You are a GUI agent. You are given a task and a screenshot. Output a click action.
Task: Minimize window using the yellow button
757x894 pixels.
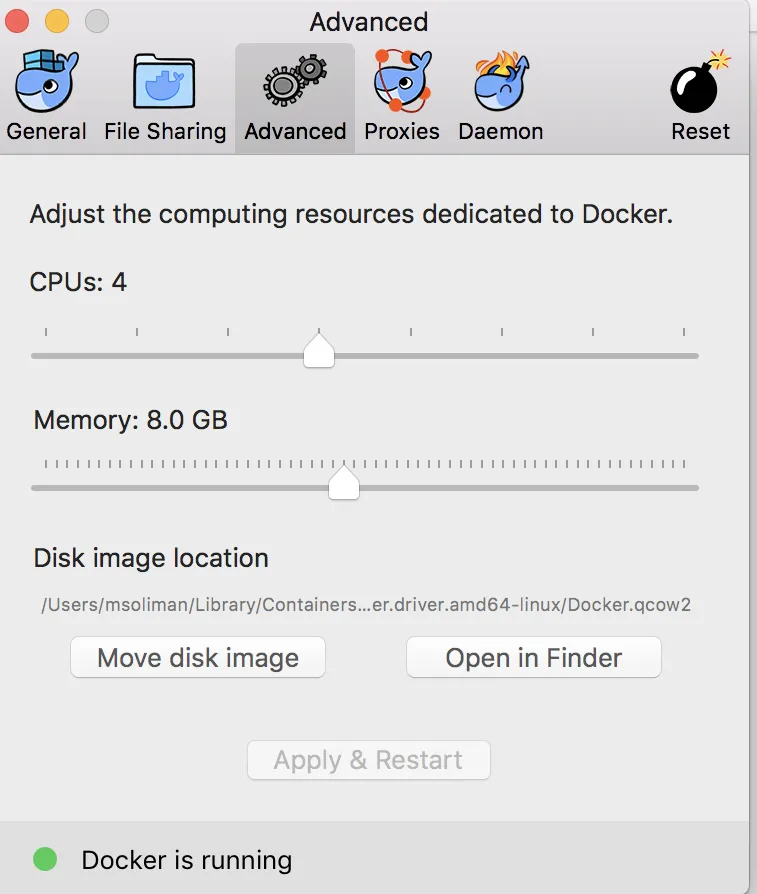[56, 21]
